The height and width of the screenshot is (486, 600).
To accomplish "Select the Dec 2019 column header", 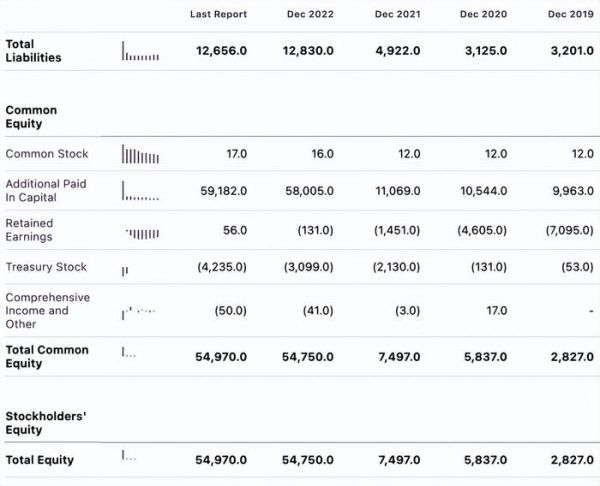I will 570,15.
